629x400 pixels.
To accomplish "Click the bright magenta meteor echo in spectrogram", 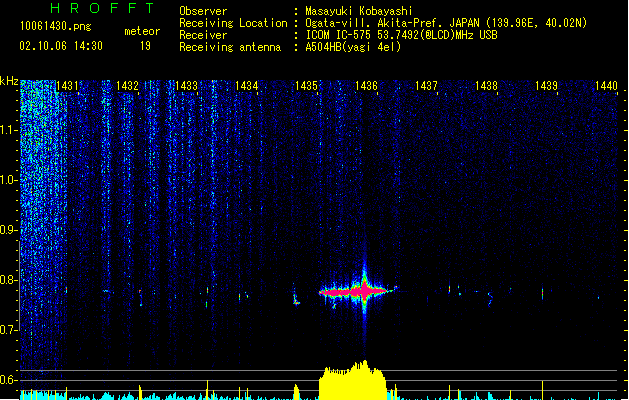I will 355,291.
